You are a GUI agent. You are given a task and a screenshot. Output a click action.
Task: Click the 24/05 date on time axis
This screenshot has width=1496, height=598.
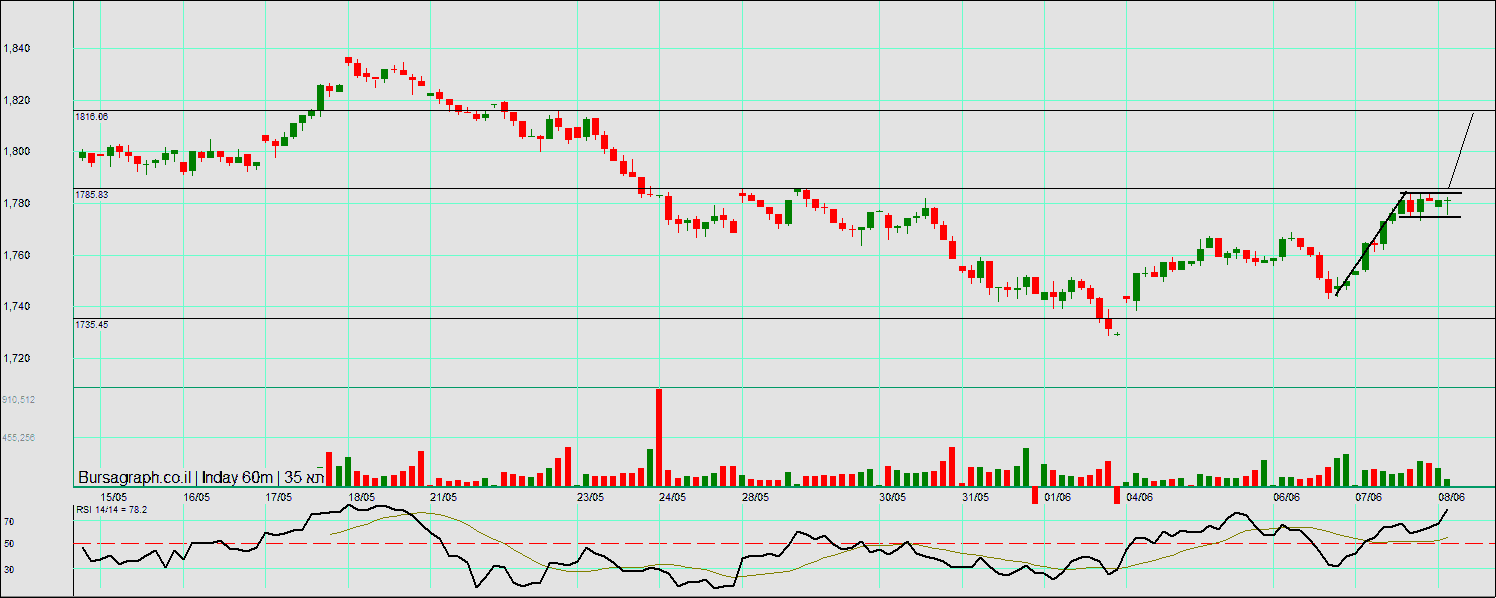pos(672,496)
